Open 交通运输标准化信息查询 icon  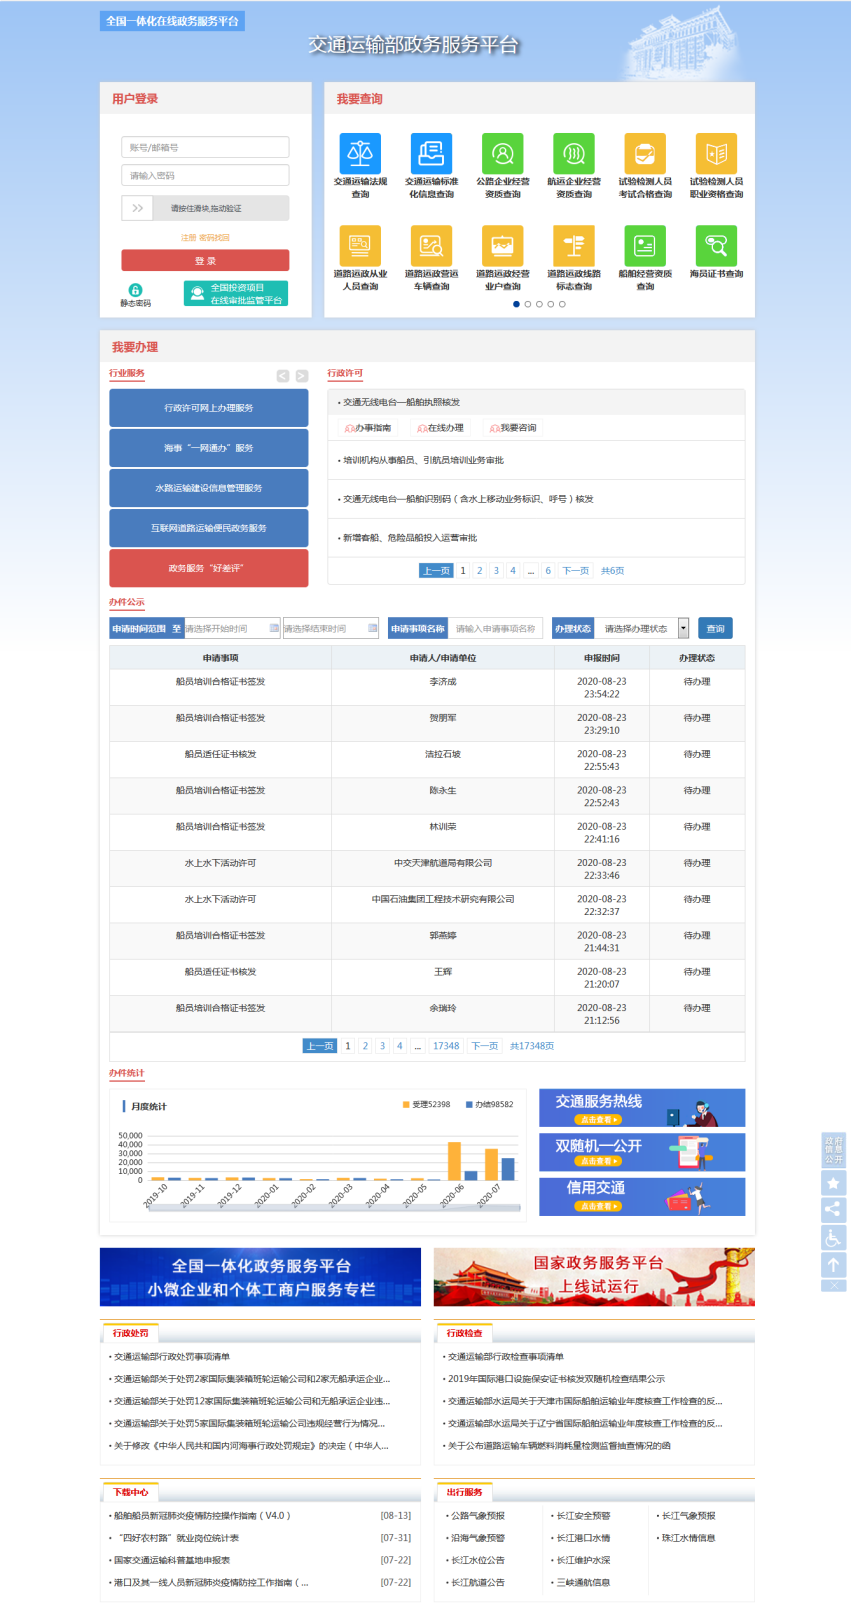point(431,153)
